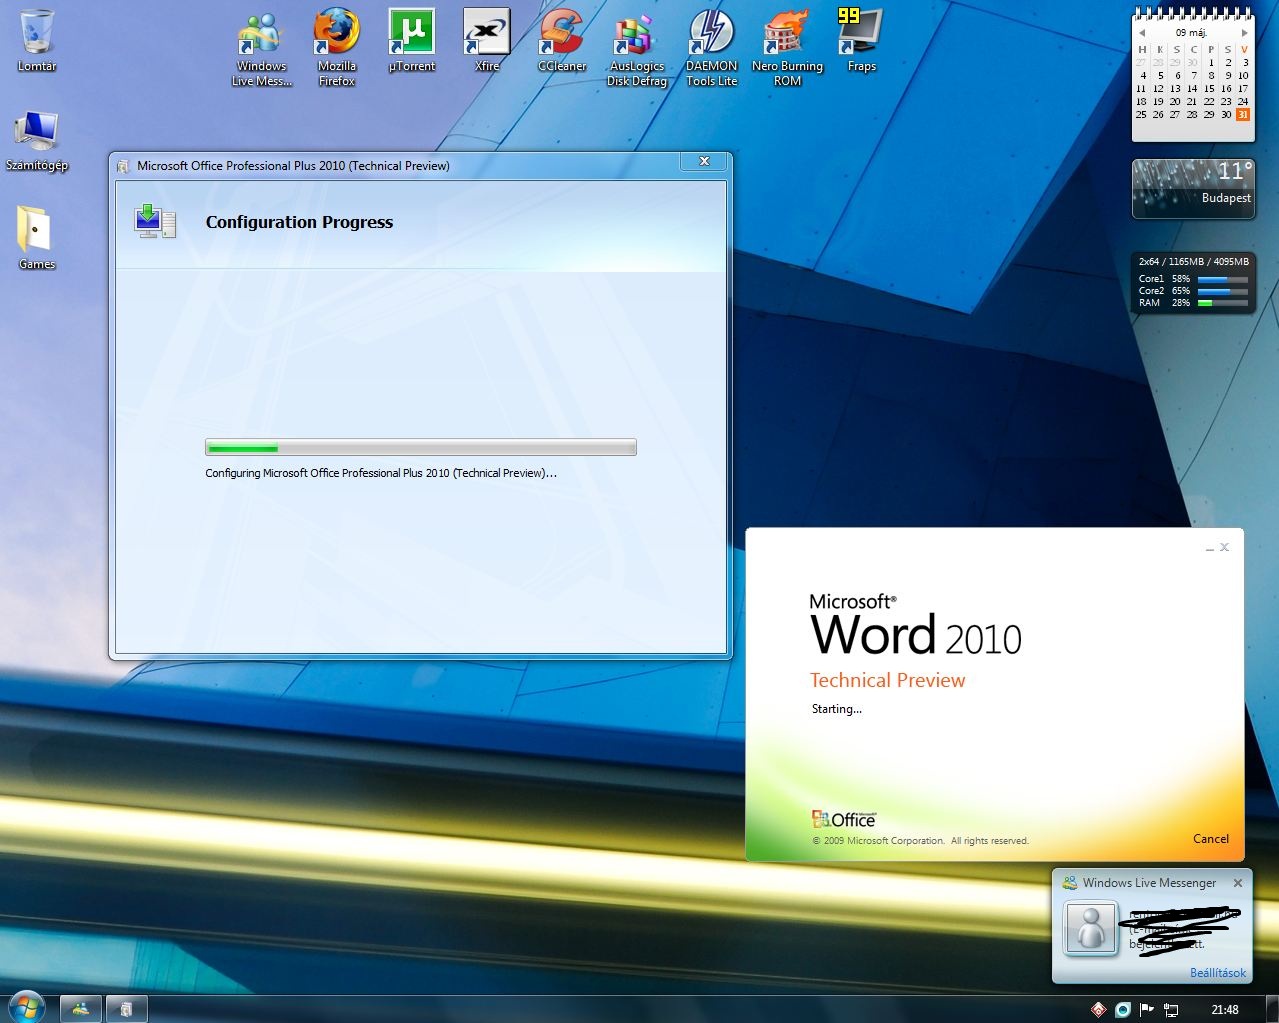Screen dimensions: 1279x1023
Task: Close the Office Configuration Progress dialog
Action: click(x=704, y=161)
